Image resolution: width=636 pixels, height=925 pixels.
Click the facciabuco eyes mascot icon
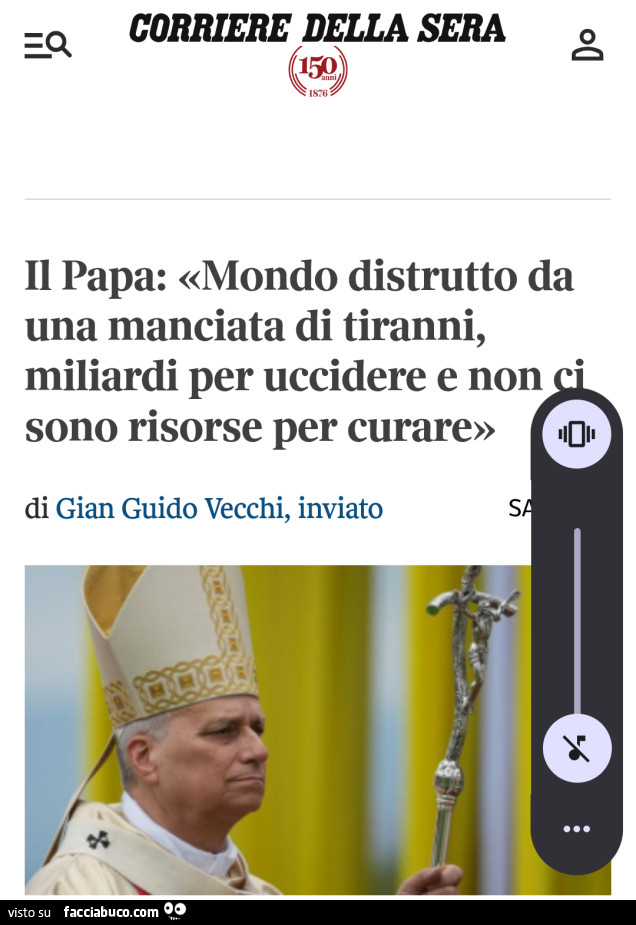click(175, 911)
